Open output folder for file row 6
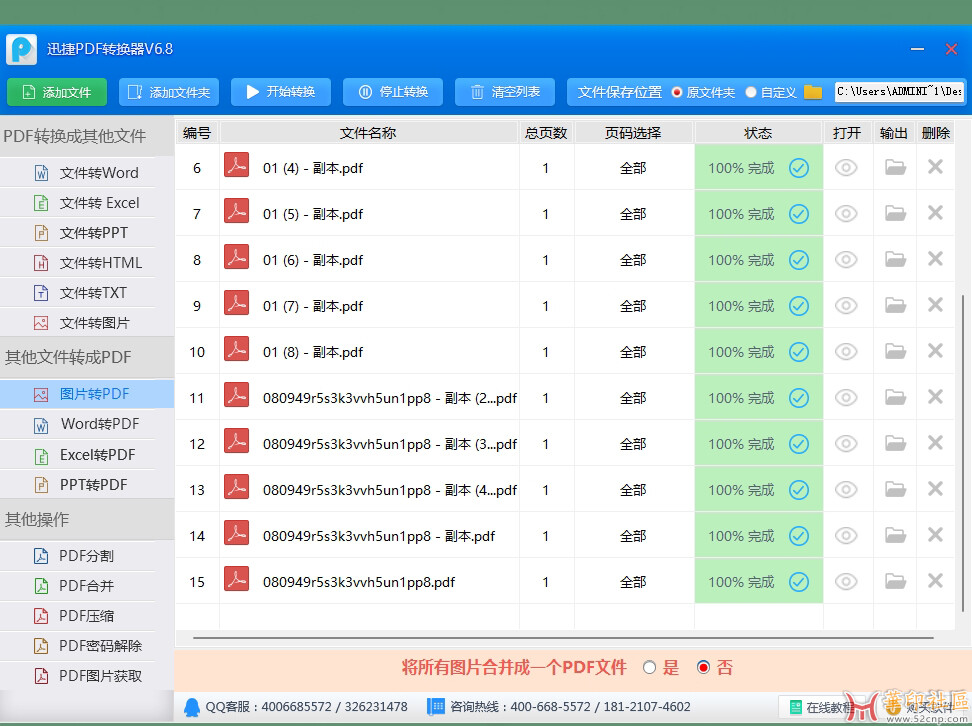The image size is (972, 726). (x=895, y=168)
